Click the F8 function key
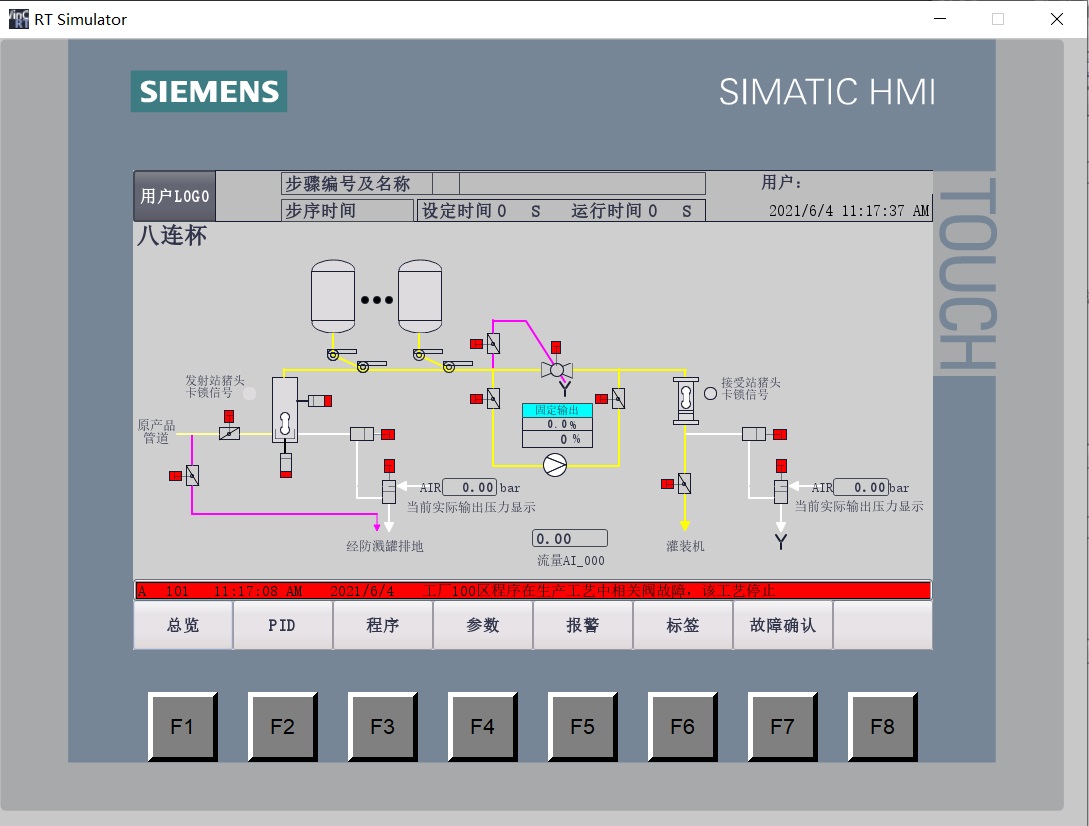 (883, 727)
